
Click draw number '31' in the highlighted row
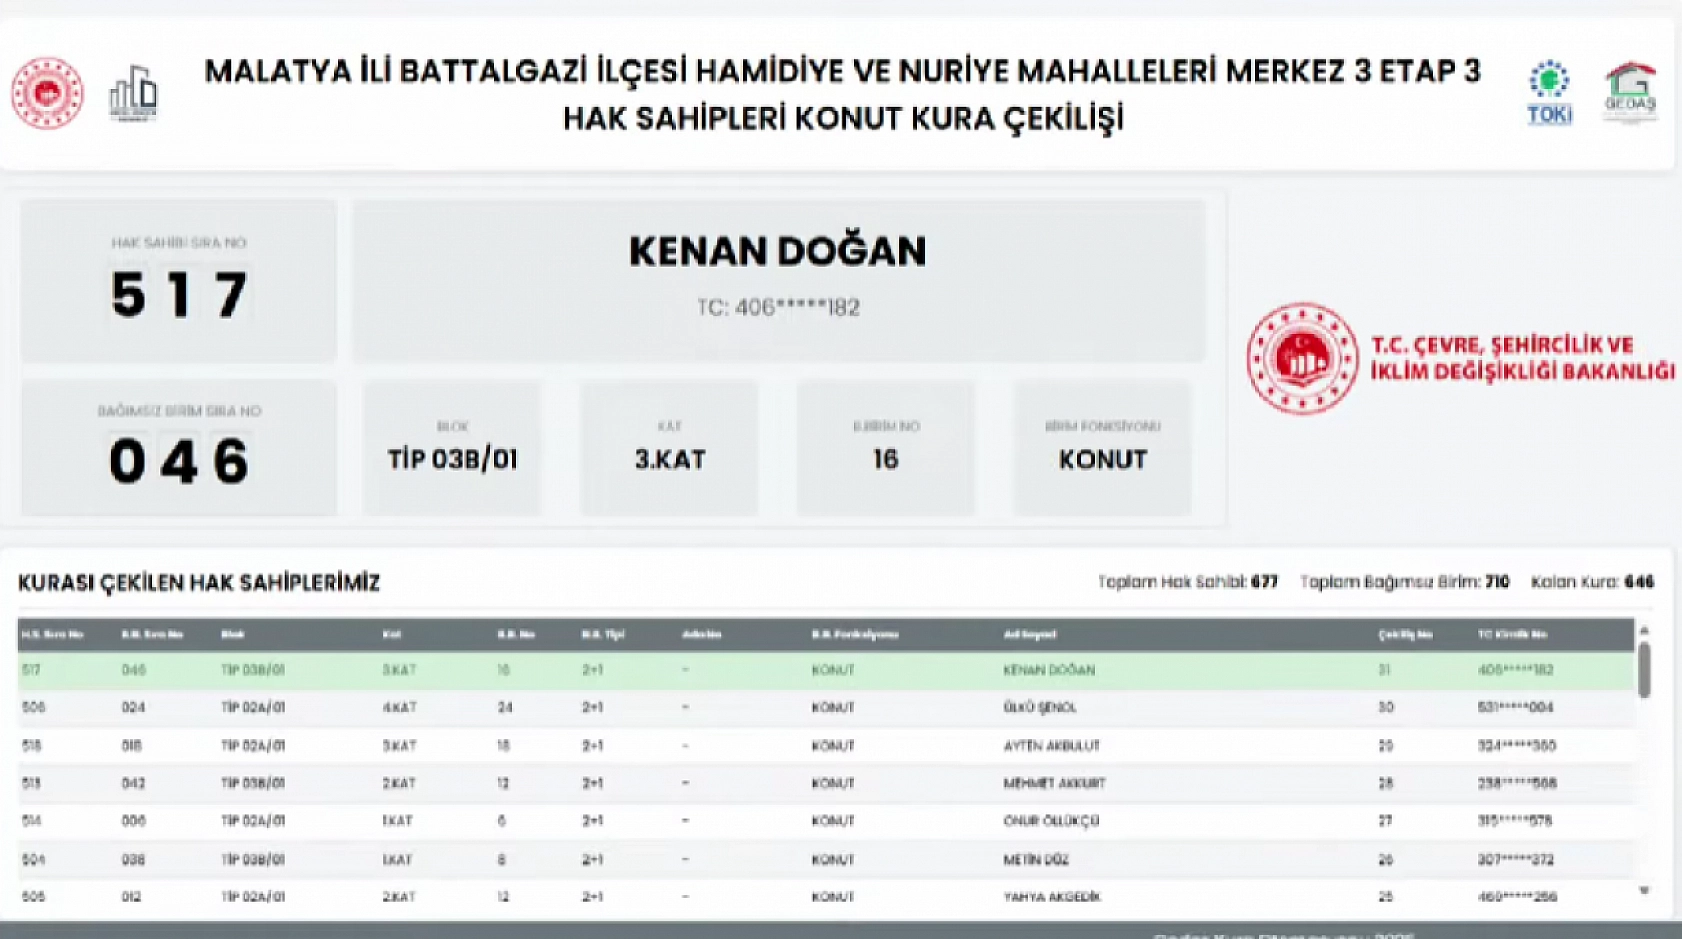[1385, 670]
